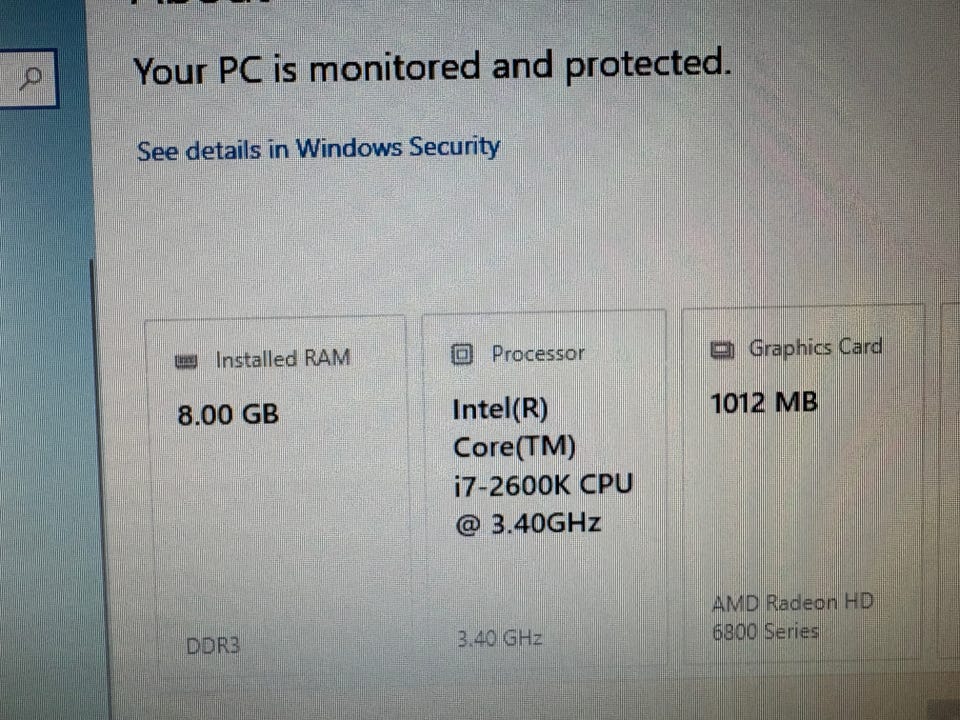Click the search magnifier icon
The image size is (960, 720).
coord(32,78)
